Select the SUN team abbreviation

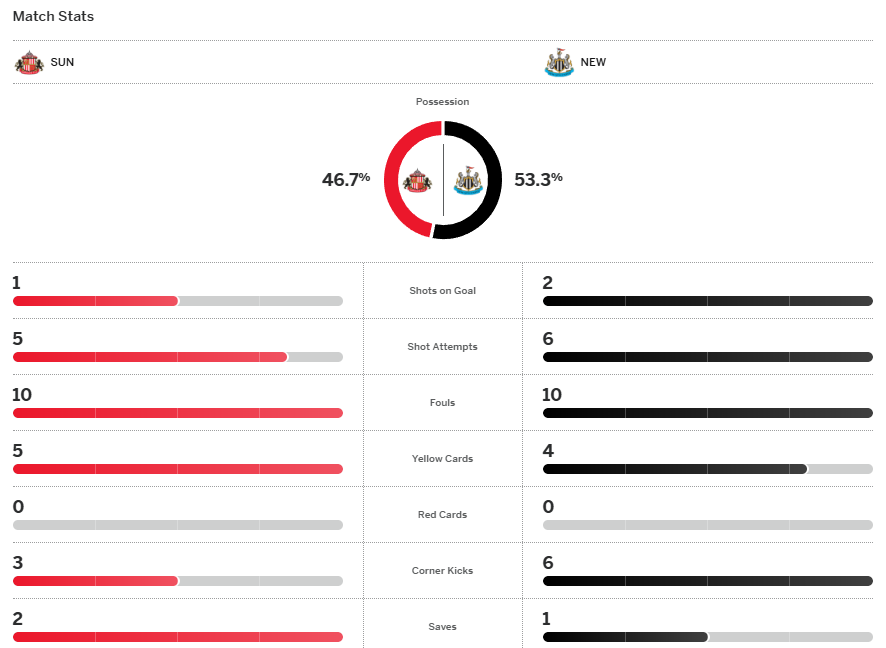(62, 62)
